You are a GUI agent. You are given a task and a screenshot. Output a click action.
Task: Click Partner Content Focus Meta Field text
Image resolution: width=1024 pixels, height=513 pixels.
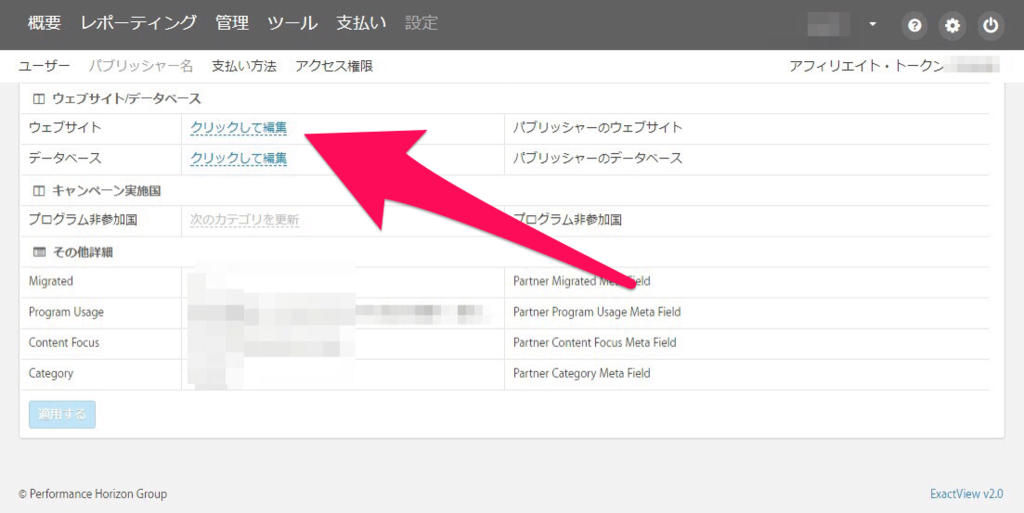point(594,343)
